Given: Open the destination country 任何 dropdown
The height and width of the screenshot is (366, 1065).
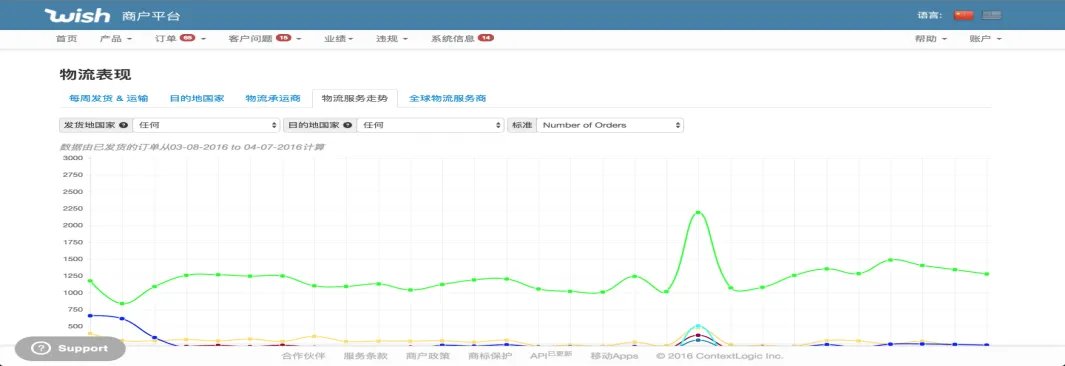Looking at the screenshot, I should 430,126.
